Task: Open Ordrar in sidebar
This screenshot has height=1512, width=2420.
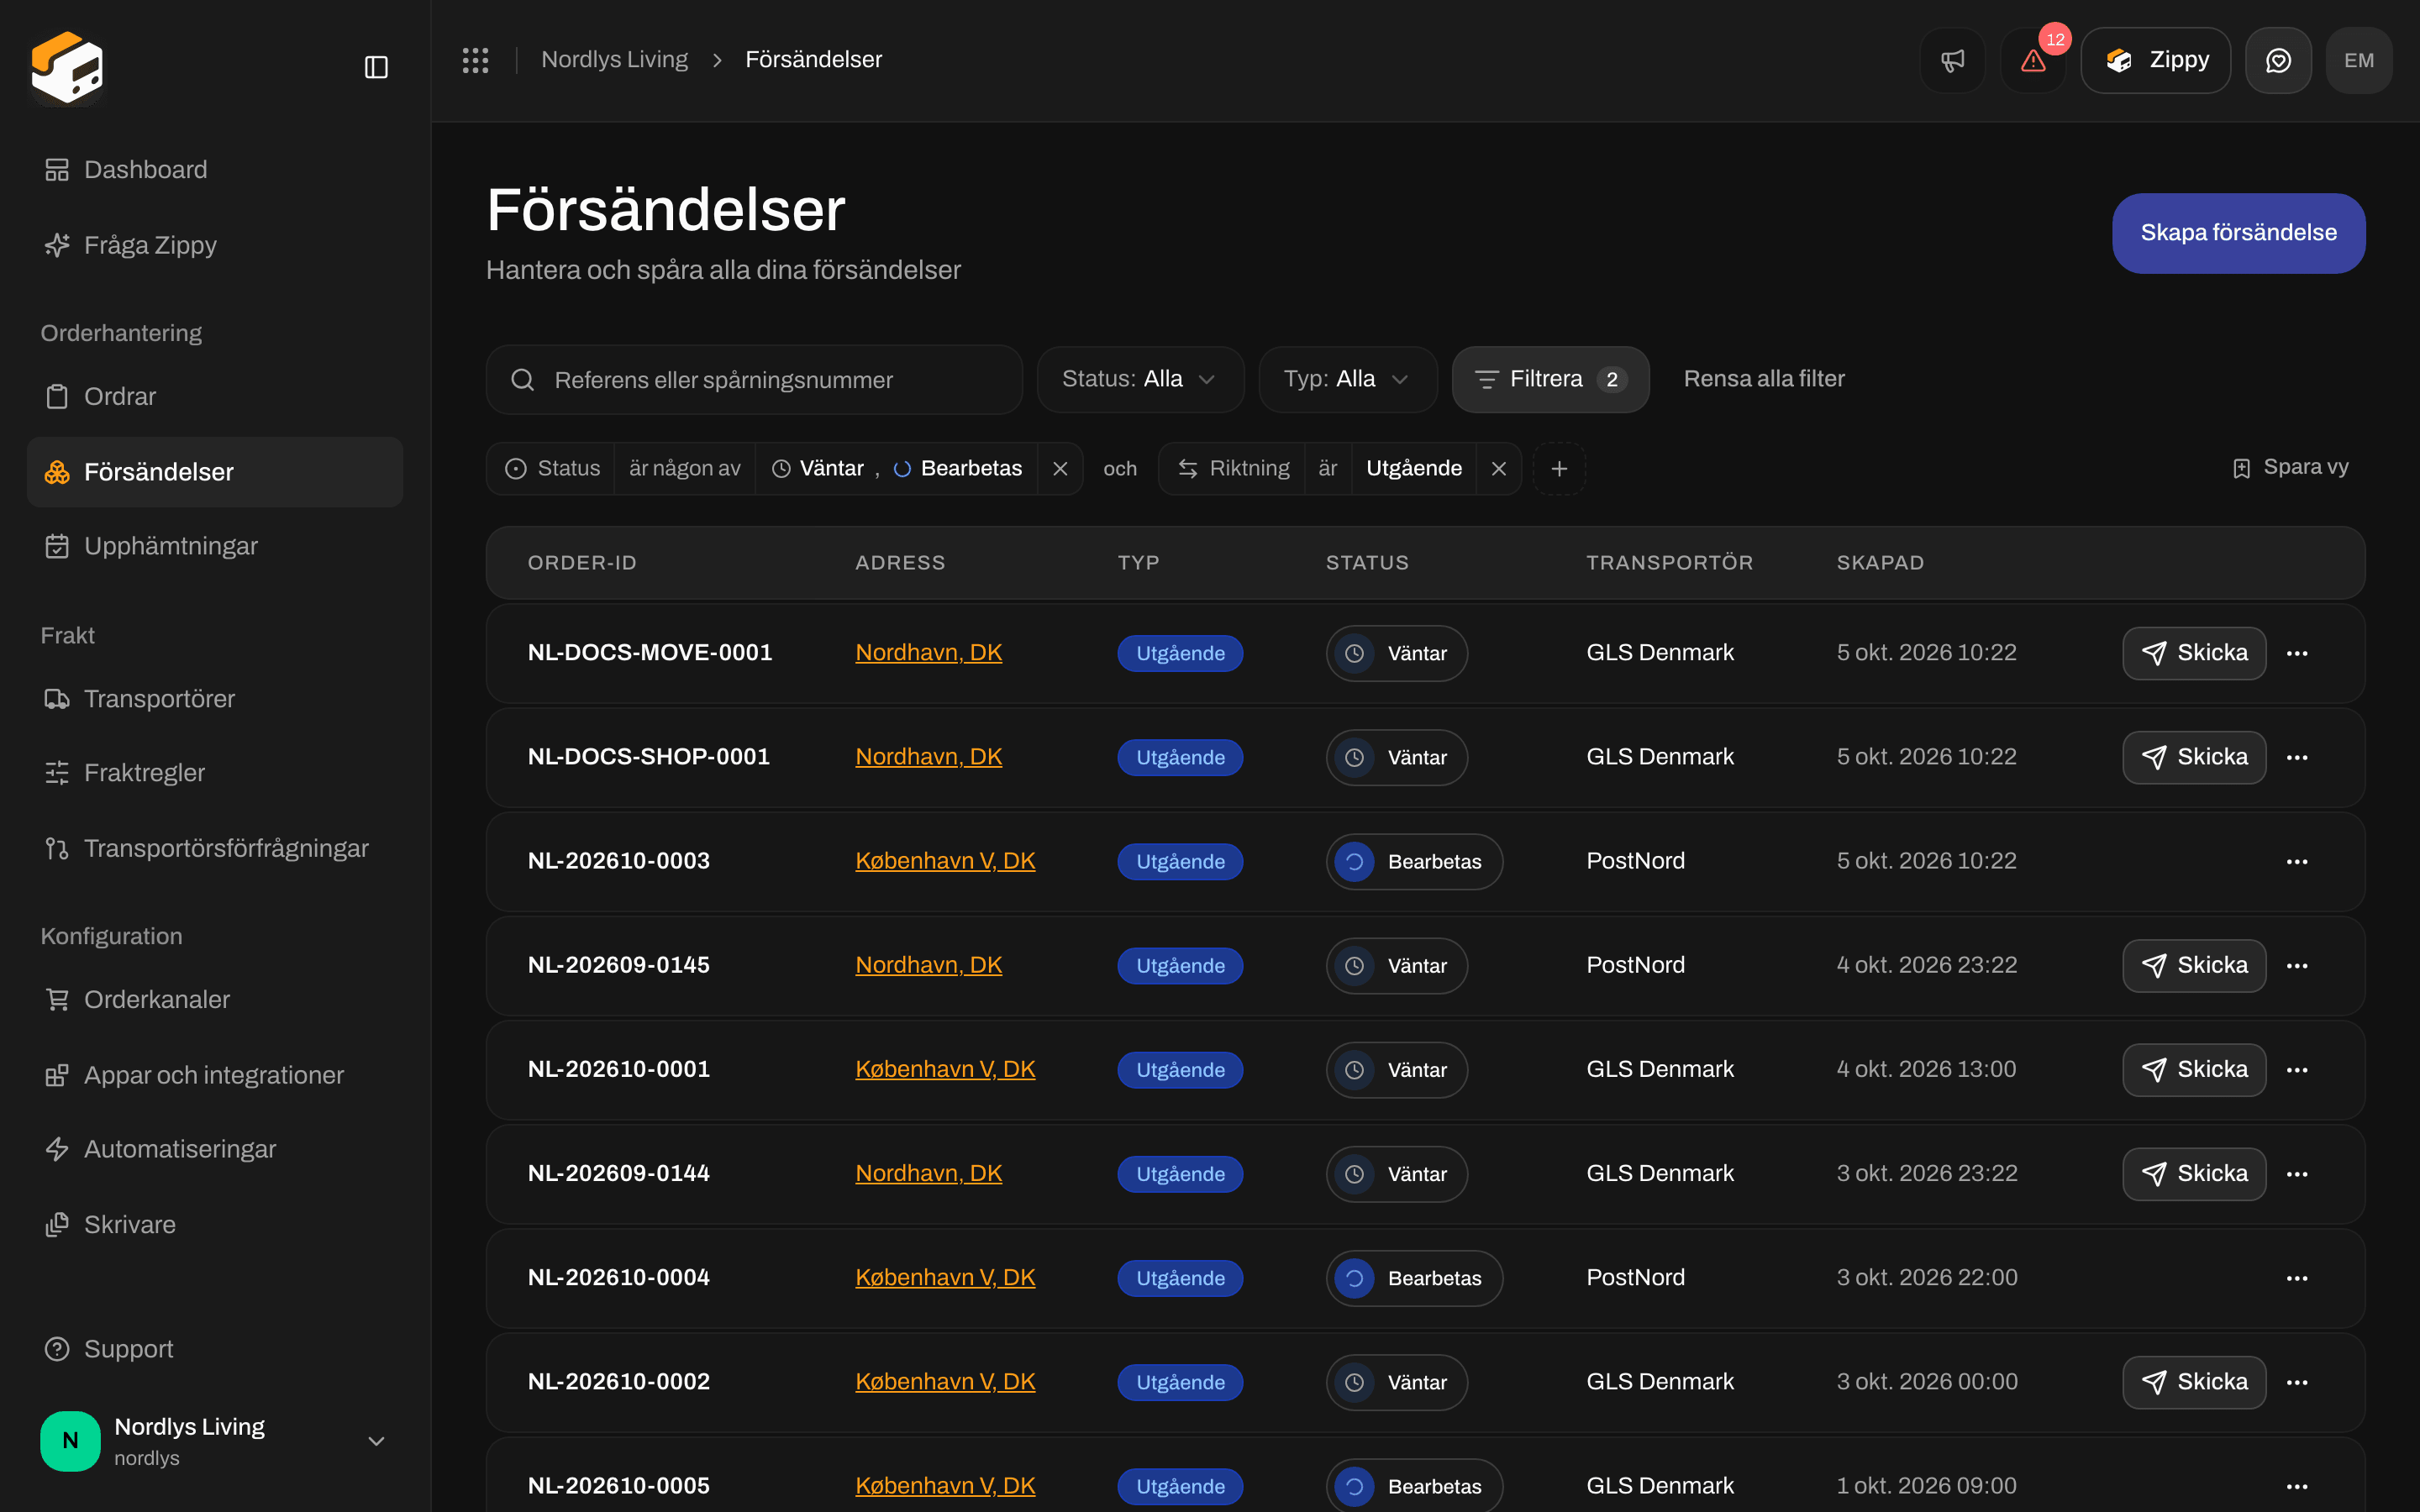Action: coord(215,397)
